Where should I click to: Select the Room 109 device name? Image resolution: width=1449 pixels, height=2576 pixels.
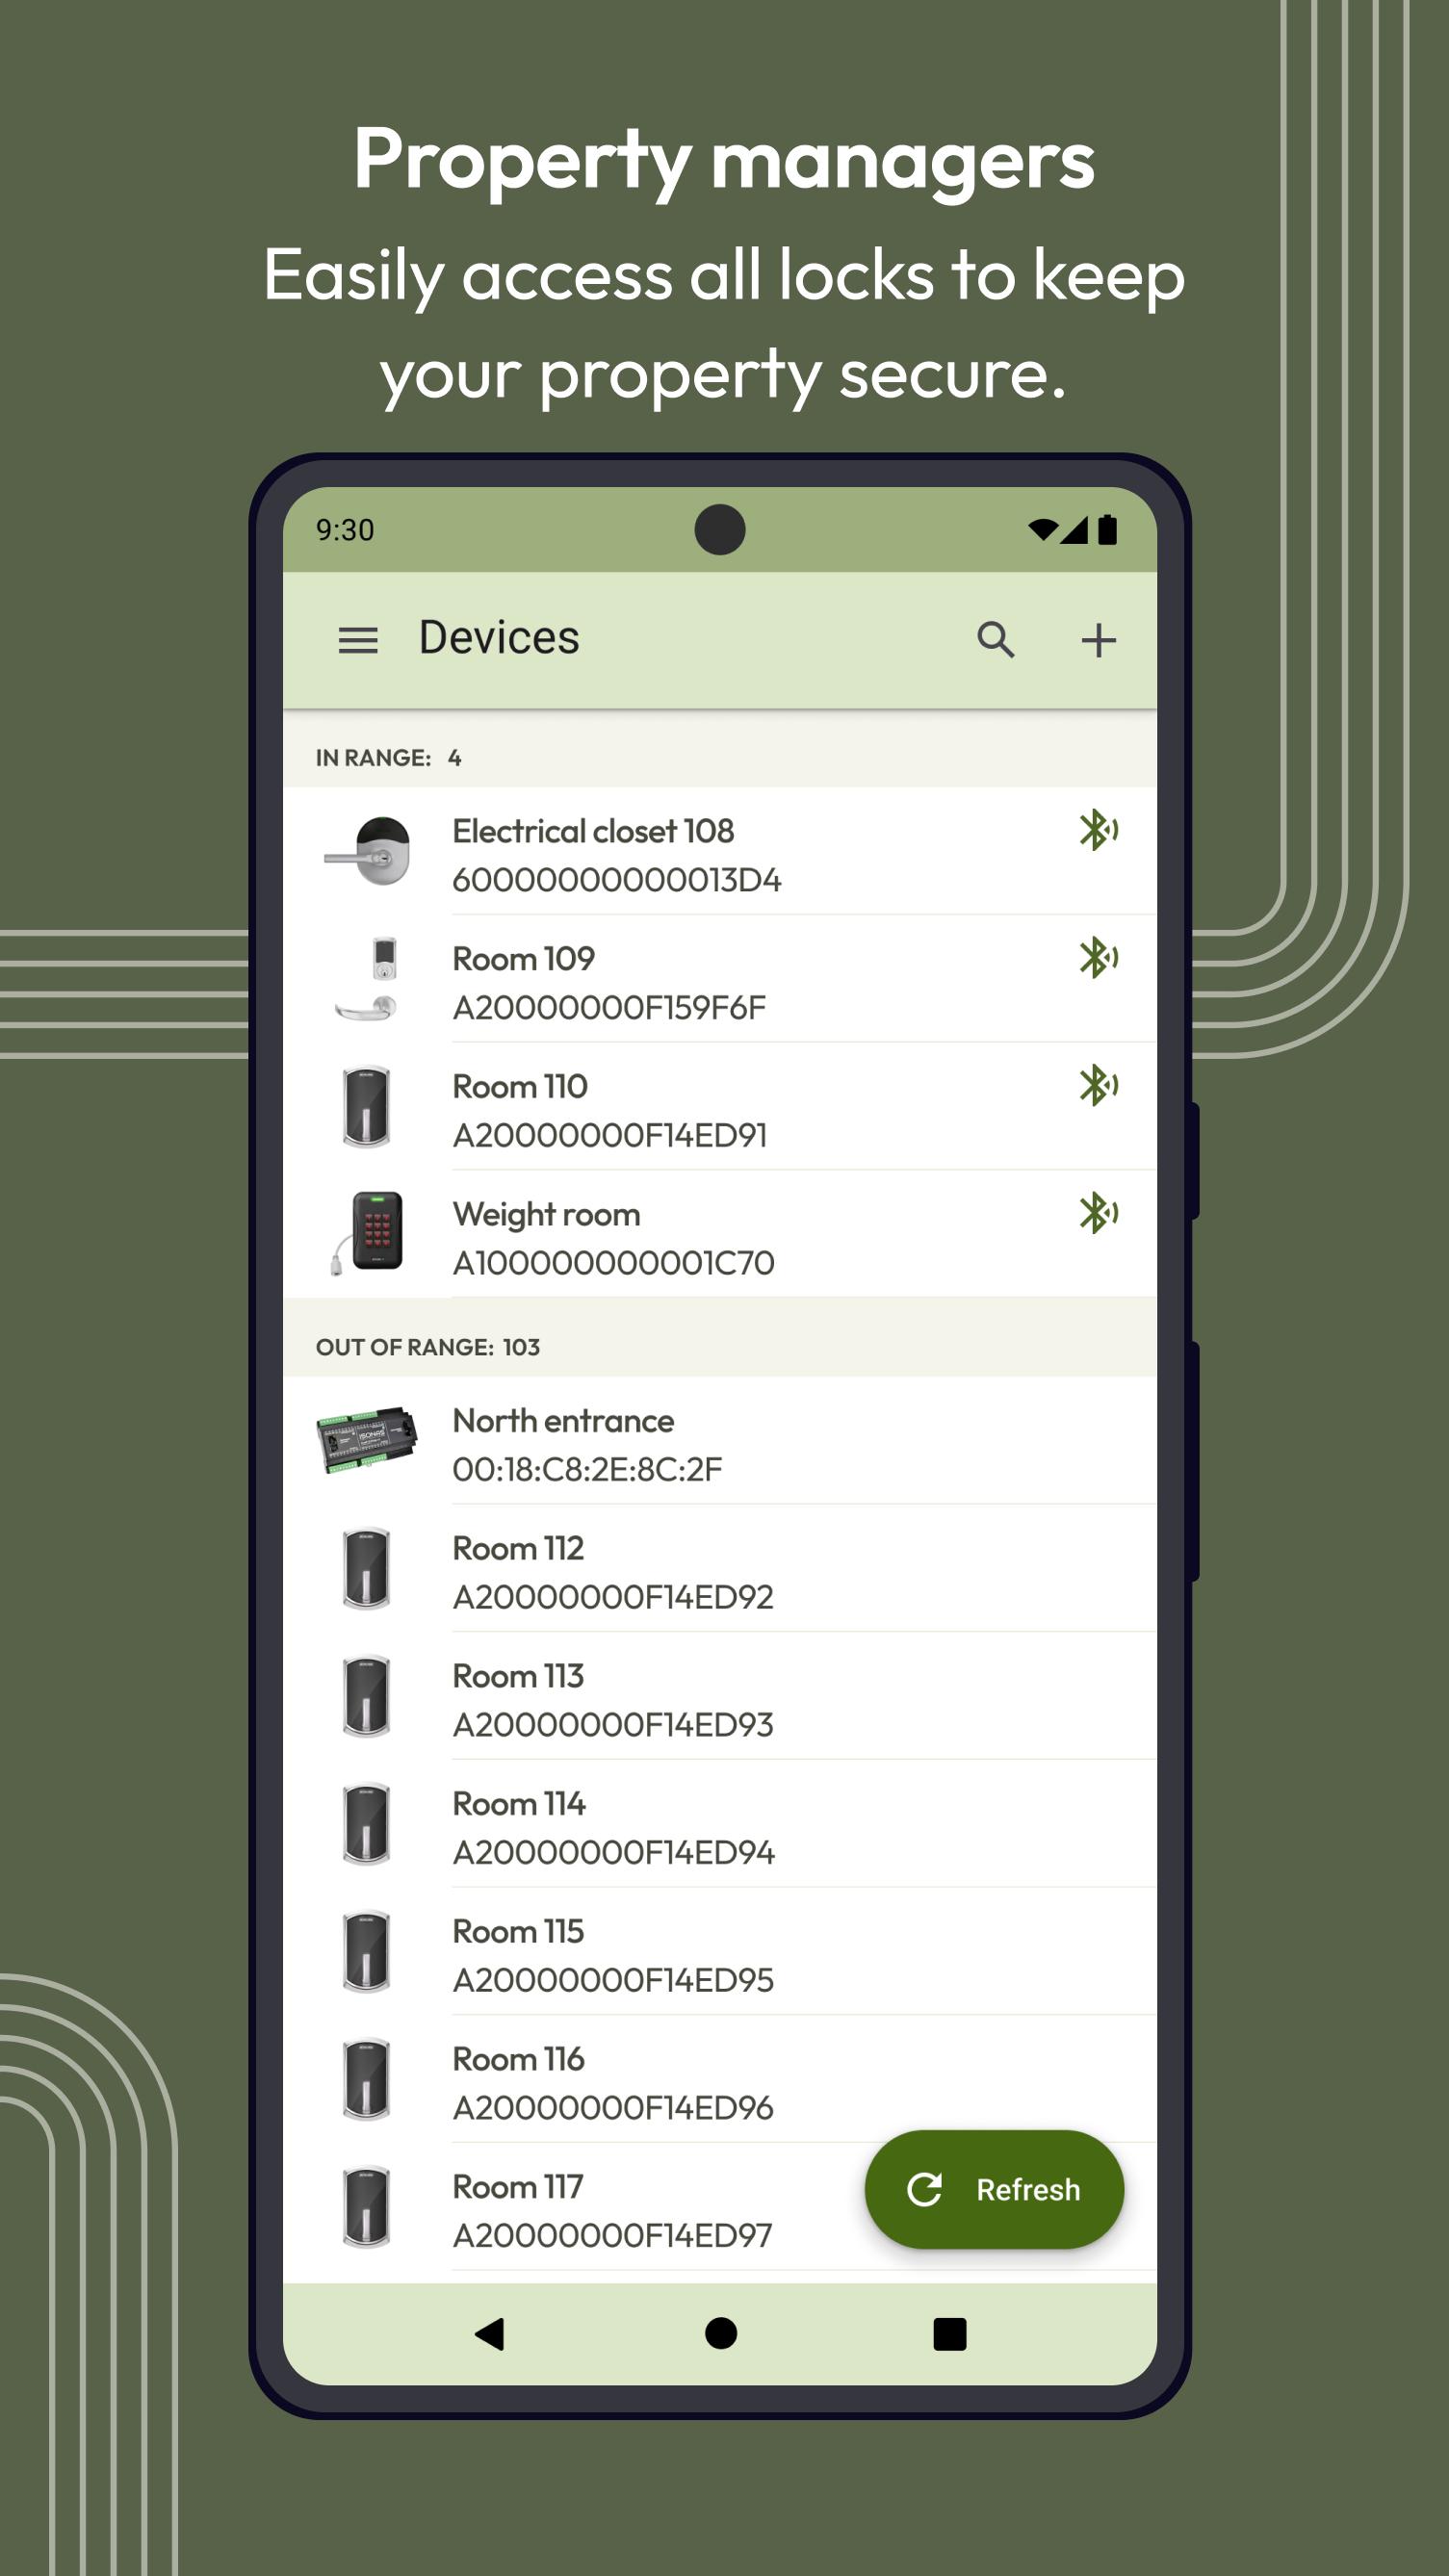[x=523, y=959]
